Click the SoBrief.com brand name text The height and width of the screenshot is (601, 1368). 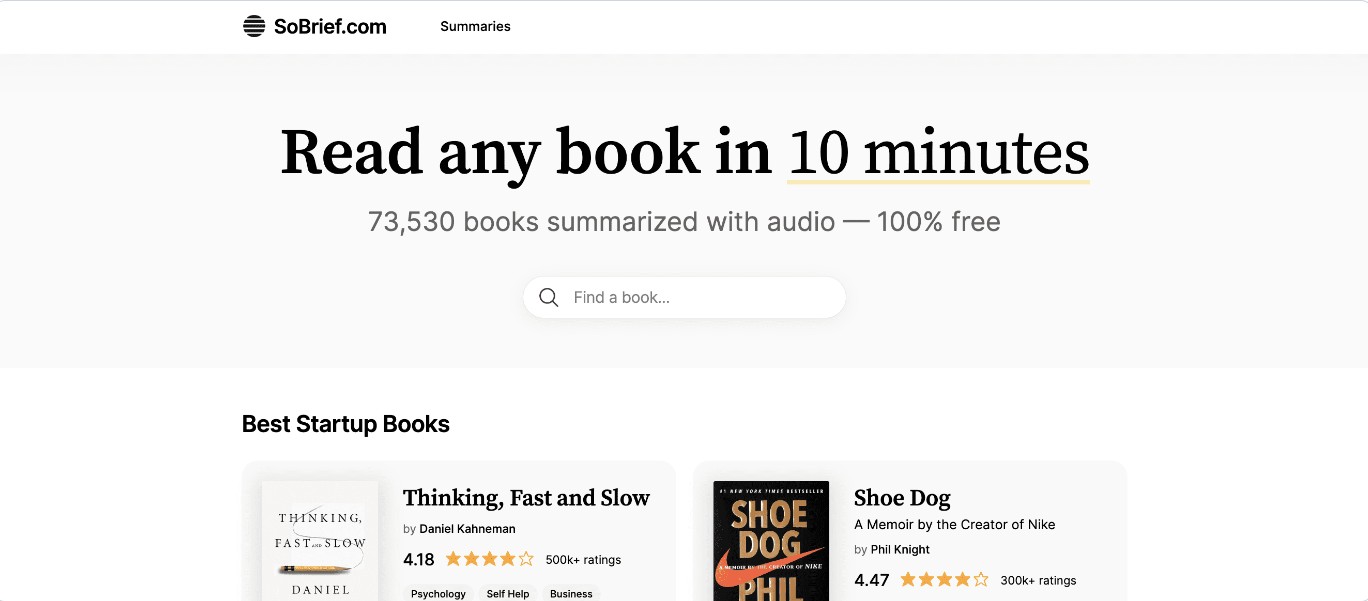click(330, 27)
